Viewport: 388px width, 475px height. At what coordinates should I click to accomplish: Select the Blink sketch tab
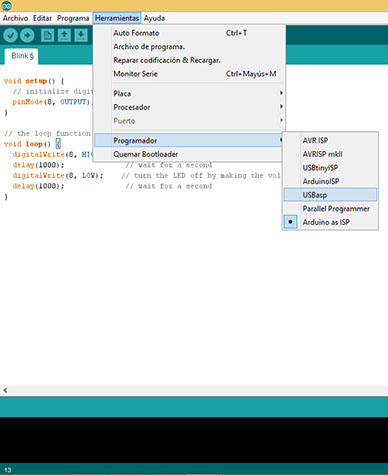tap(22, 56)
